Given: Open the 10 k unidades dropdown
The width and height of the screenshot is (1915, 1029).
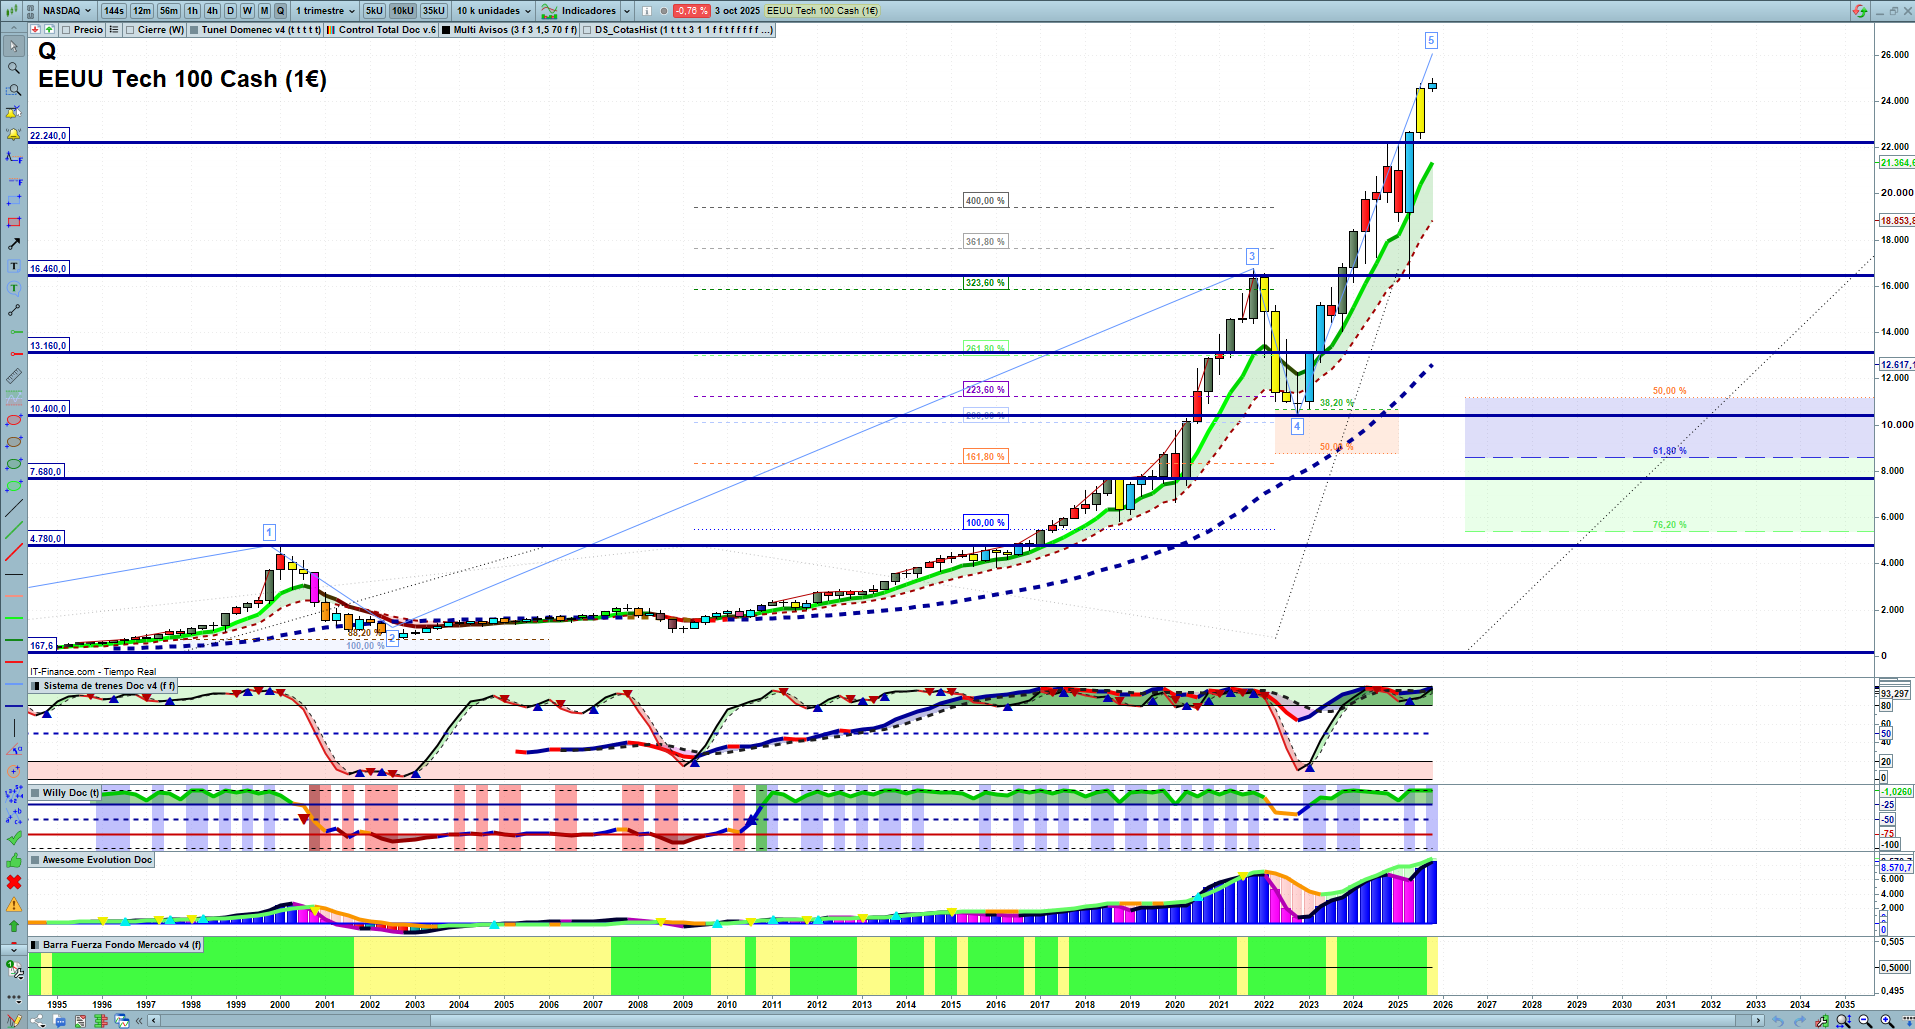Looking at the screenshot, I should coord(494,11).
